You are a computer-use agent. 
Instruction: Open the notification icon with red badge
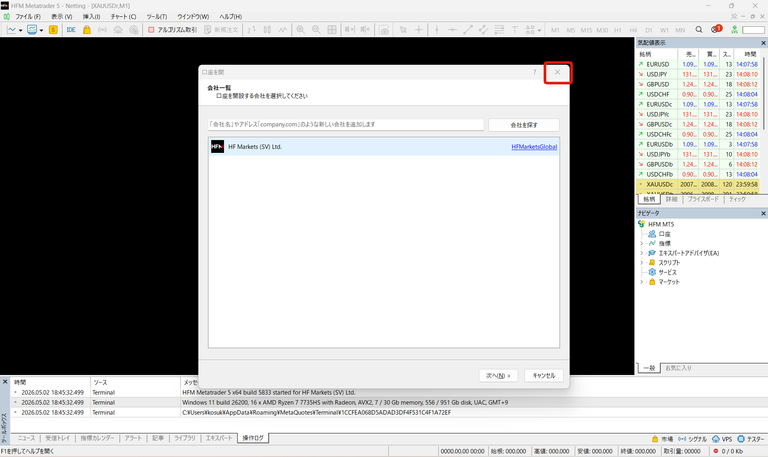tap(716, 29)
